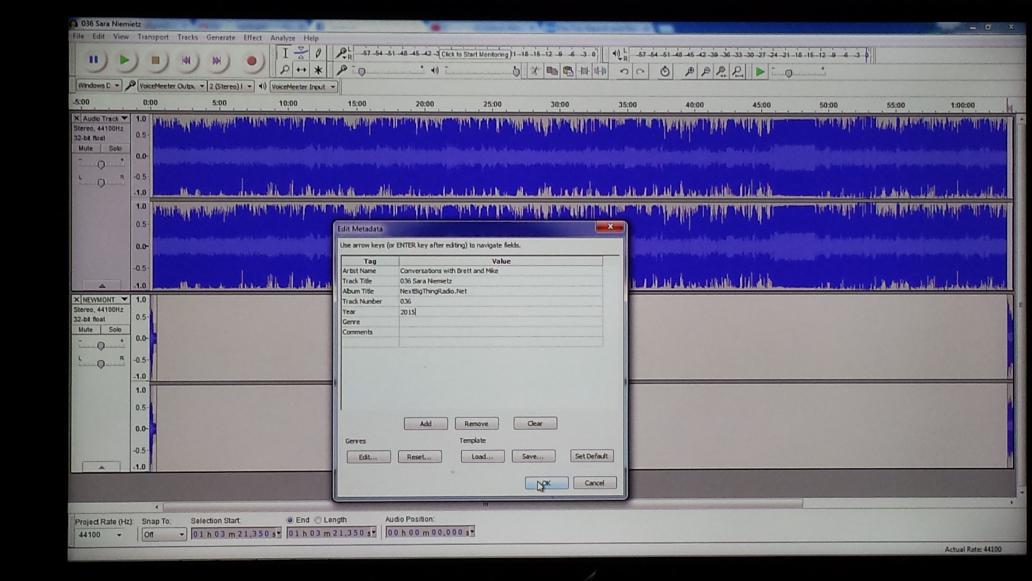The height and width of the screenshot is (581, 1032).
Task: Skip to end of the project
Action: coord(217,61)
